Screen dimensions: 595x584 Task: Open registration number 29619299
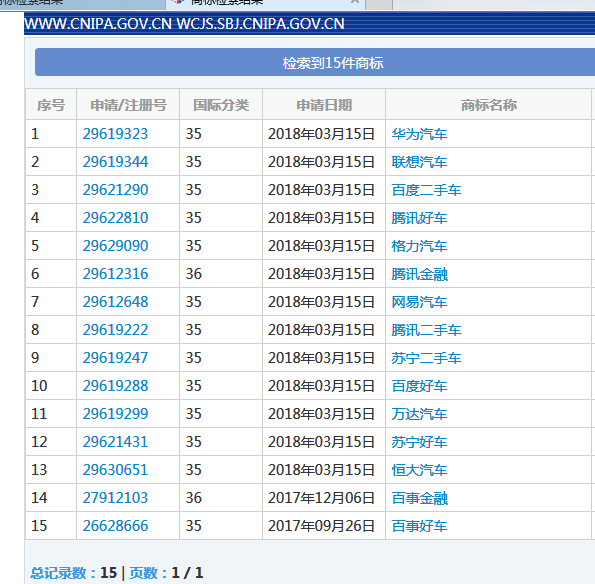(115, 414)
